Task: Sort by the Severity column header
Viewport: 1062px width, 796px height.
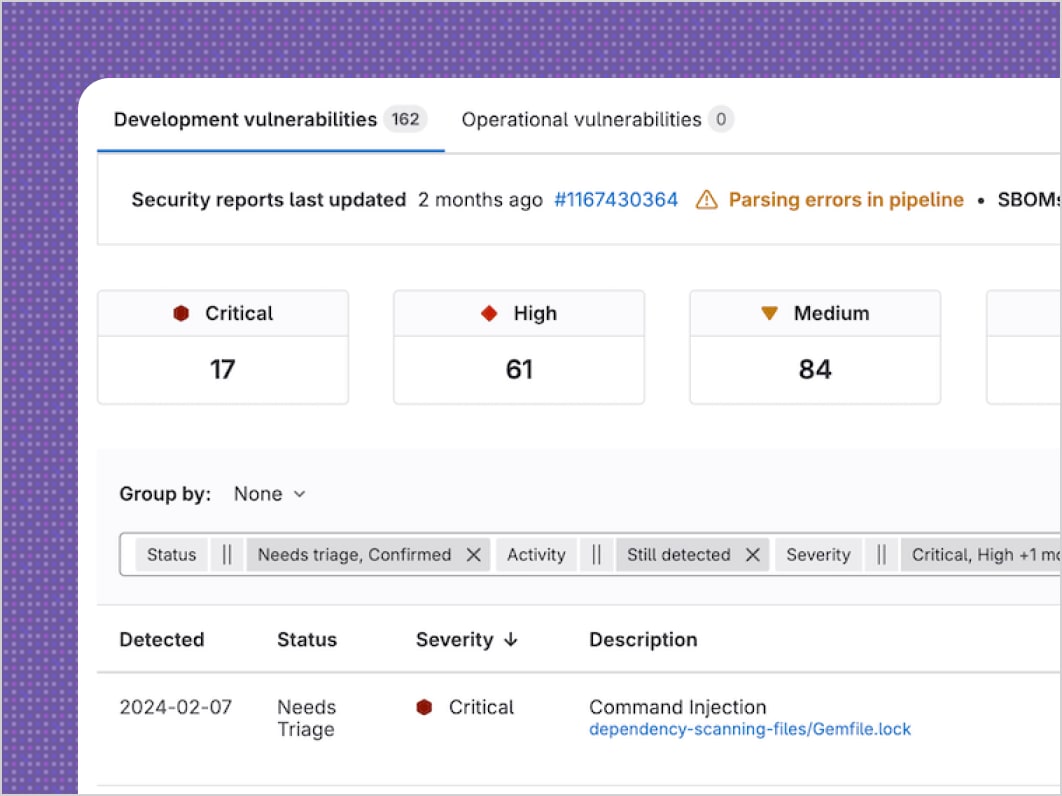Action: [x=467, y=640]
